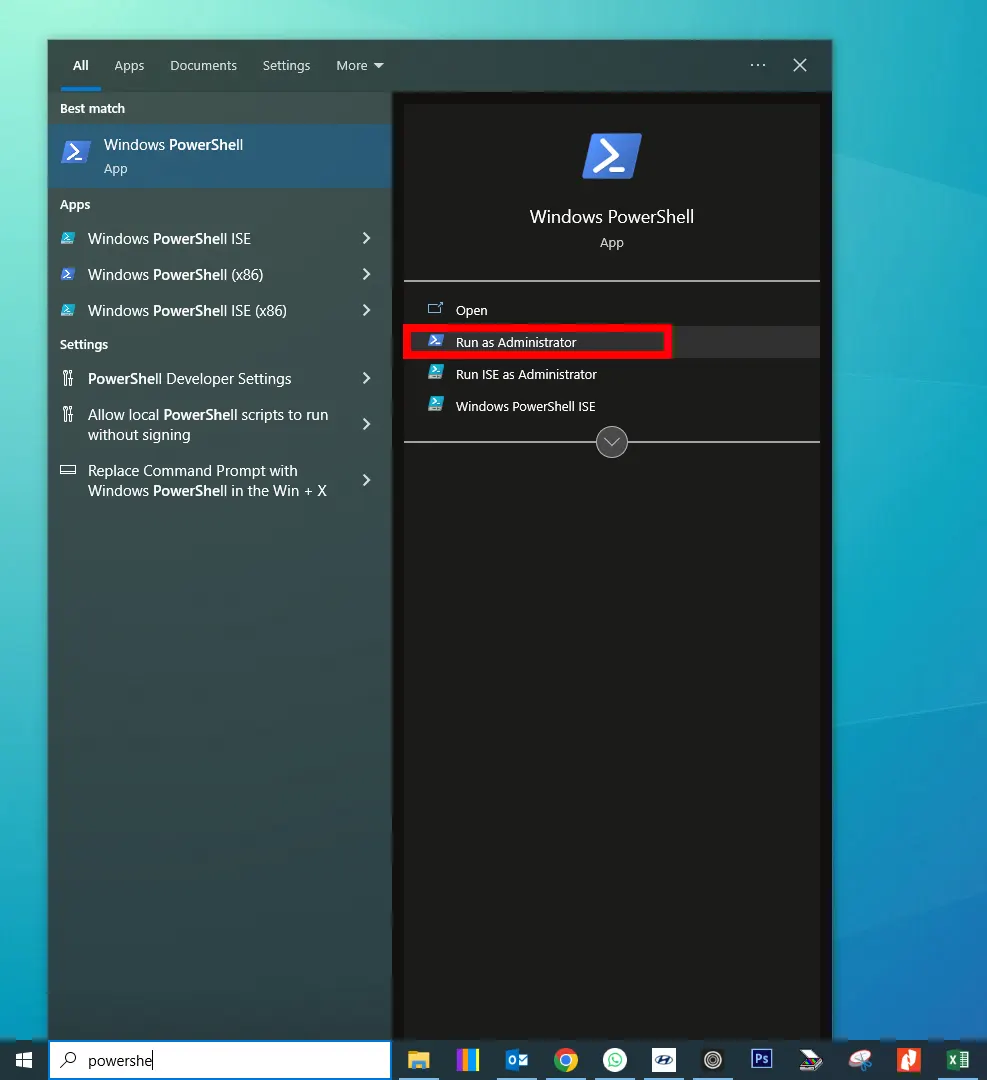
Task: Click Allow local PowerShell scripts settings icon
Action: pyautogui.click(x=67, y=414)
